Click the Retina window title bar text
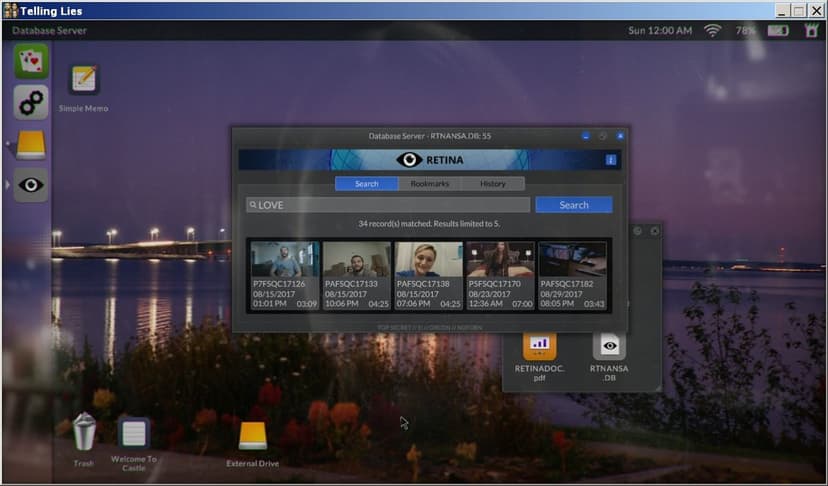 [429, 136]
